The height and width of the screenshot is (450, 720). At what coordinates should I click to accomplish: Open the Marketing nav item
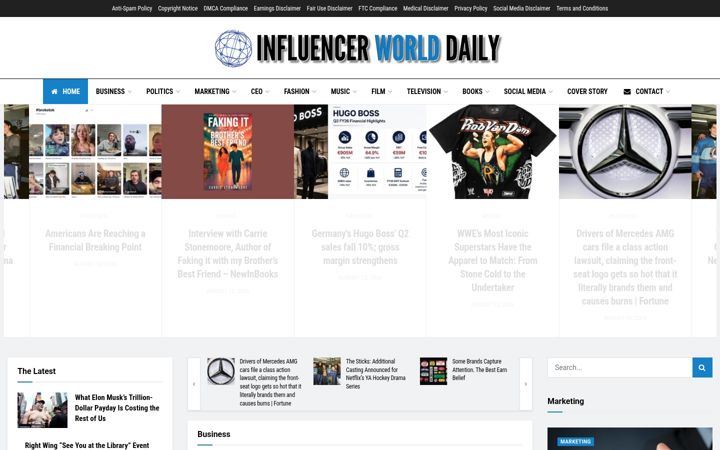(212, 91)
